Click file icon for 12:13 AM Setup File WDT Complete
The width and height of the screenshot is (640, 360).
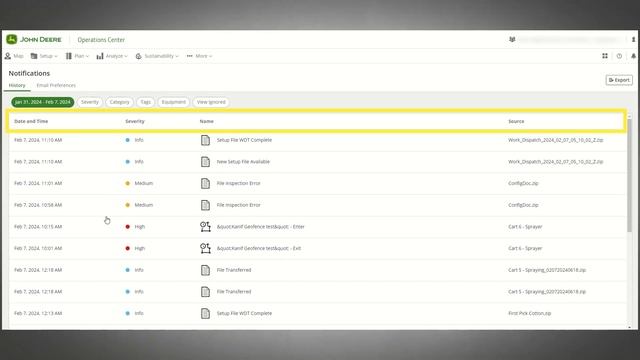(x=205, y=313)
